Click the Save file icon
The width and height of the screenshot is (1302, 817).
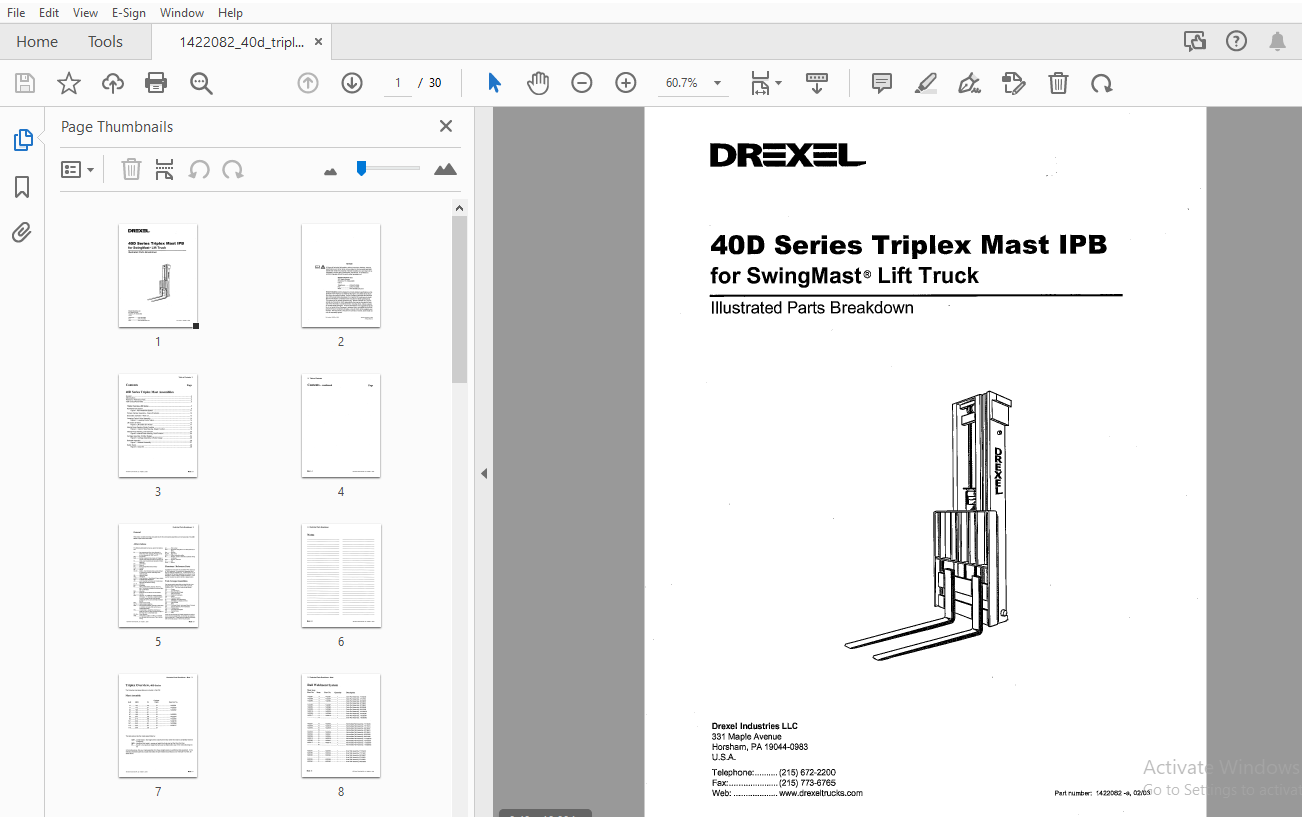25,83
